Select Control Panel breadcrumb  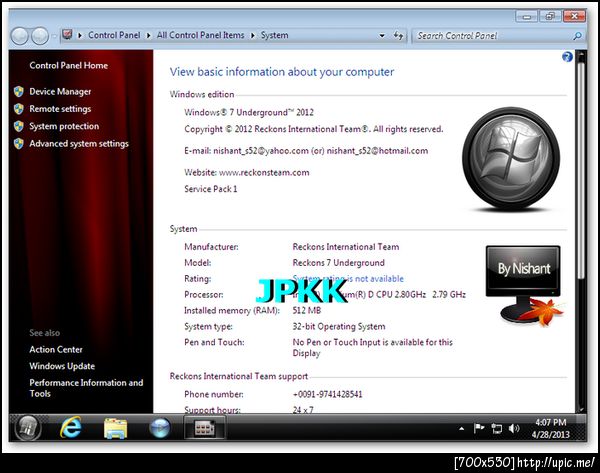tap(114, 35)
